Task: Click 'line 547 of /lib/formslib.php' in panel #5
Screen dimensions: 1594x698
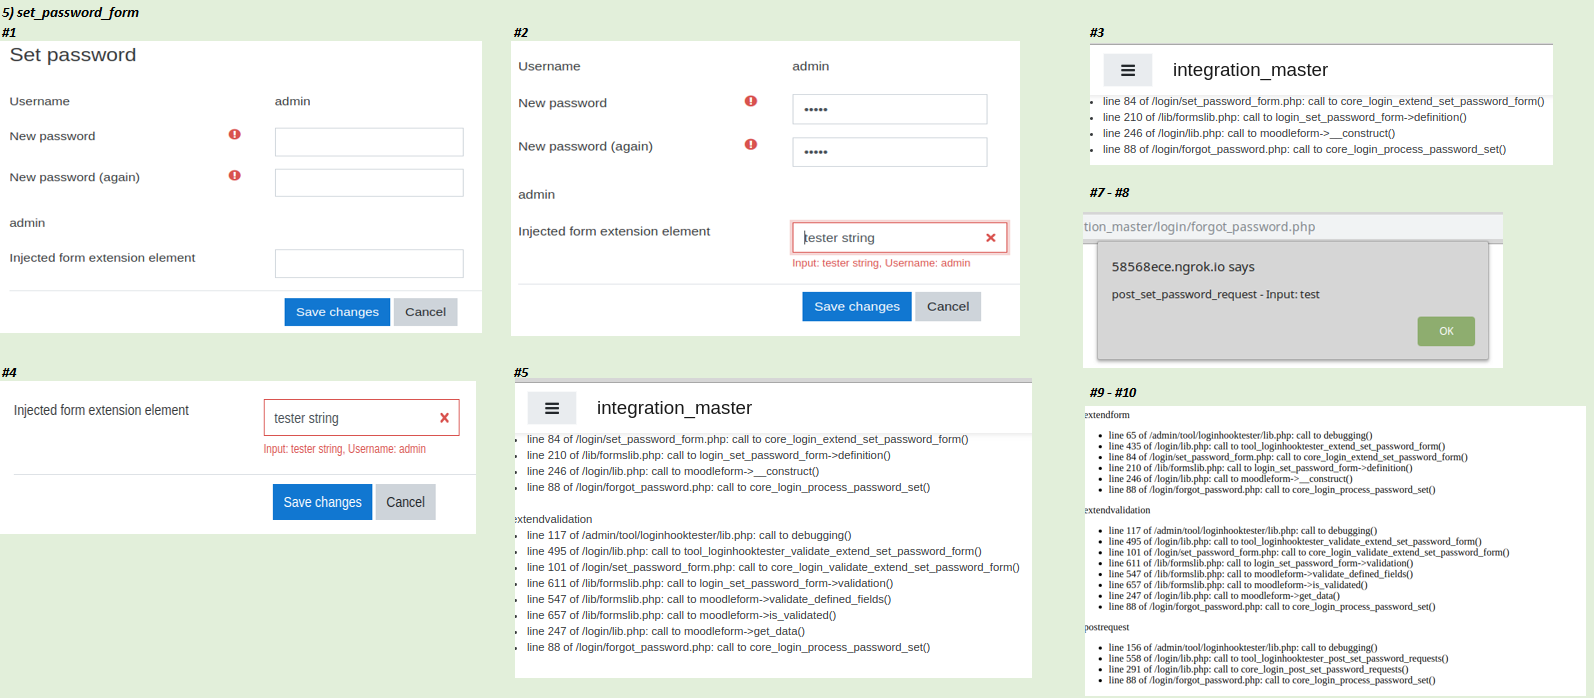Action: [709, 599]
